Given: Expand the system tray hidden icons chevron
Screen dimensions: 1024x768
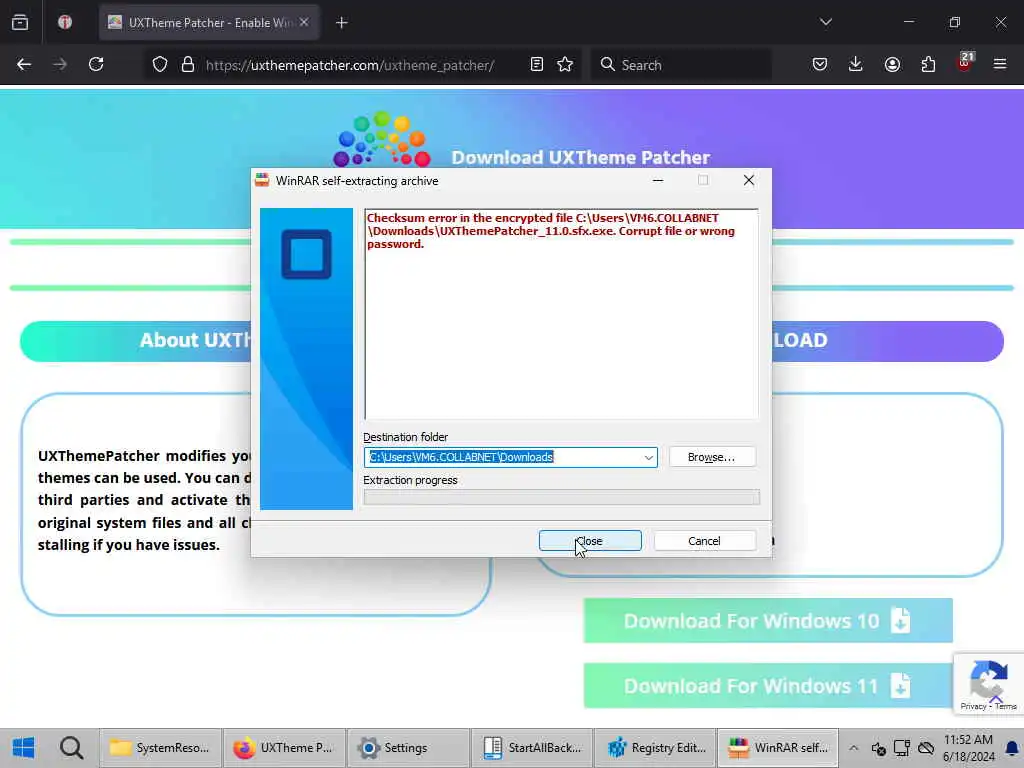Looking at the screenshot, I should (854, 748).
